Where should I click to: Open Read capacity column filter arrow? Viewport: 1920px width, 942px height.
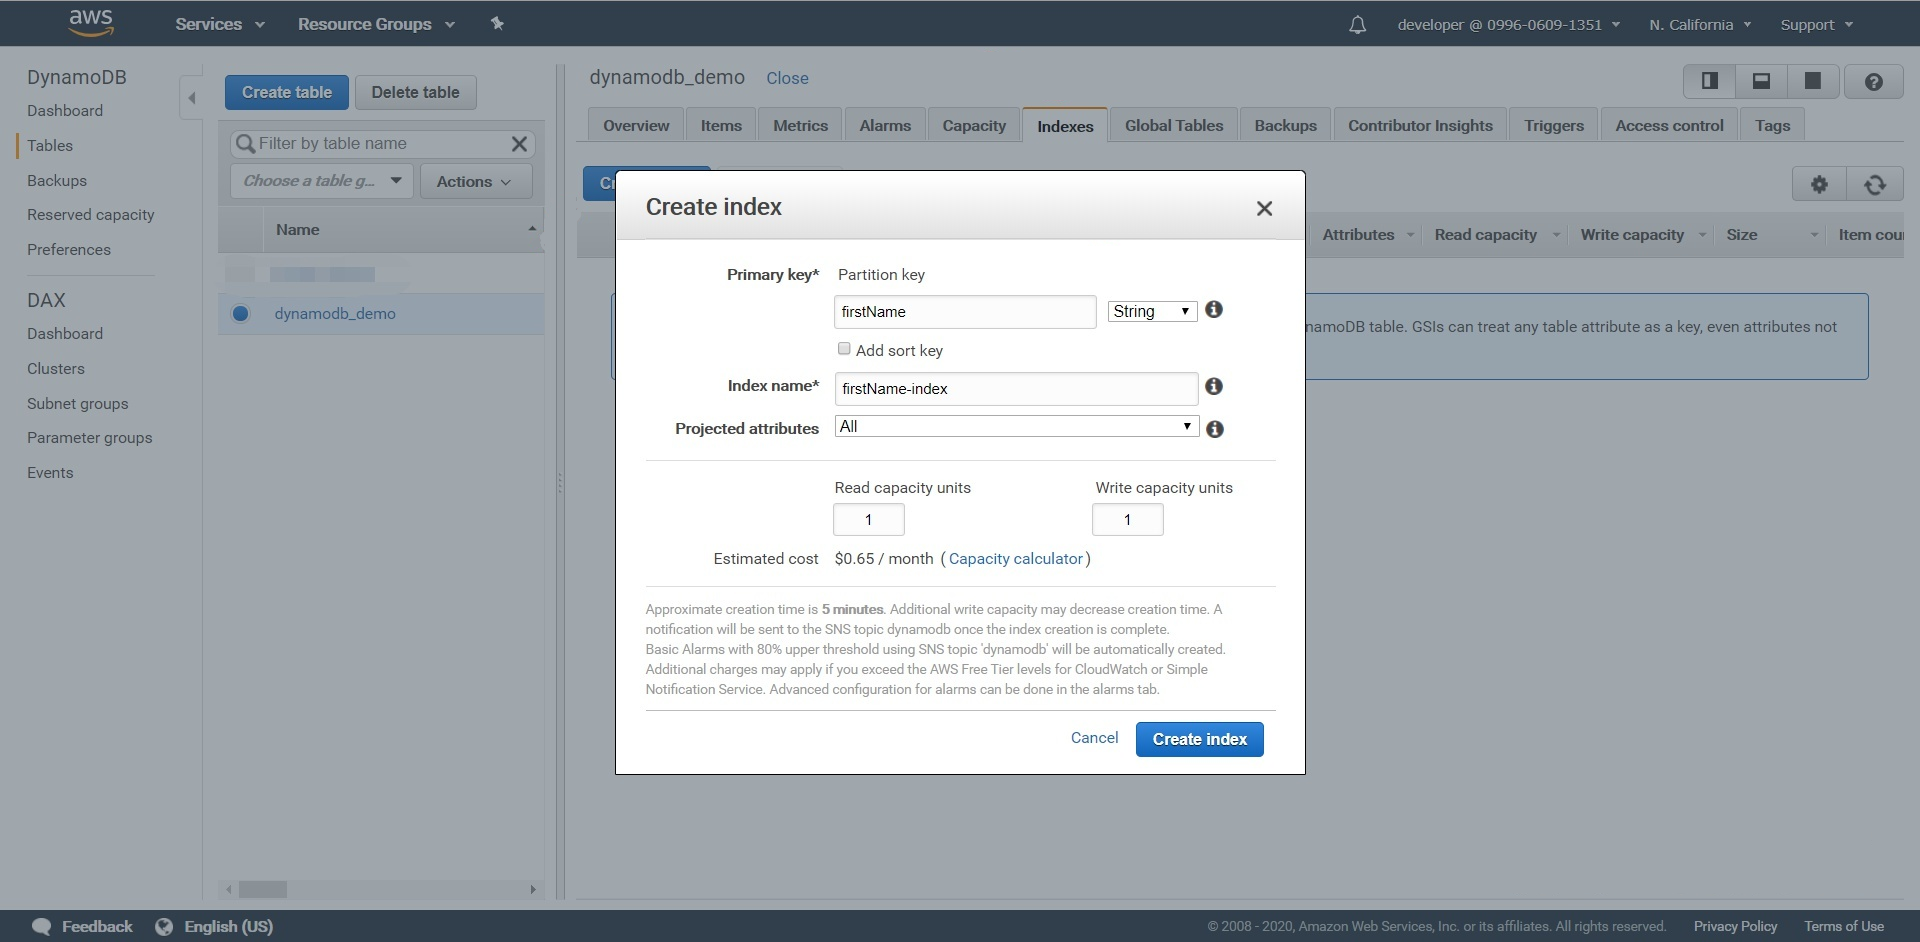click(x=1556, y=235)
